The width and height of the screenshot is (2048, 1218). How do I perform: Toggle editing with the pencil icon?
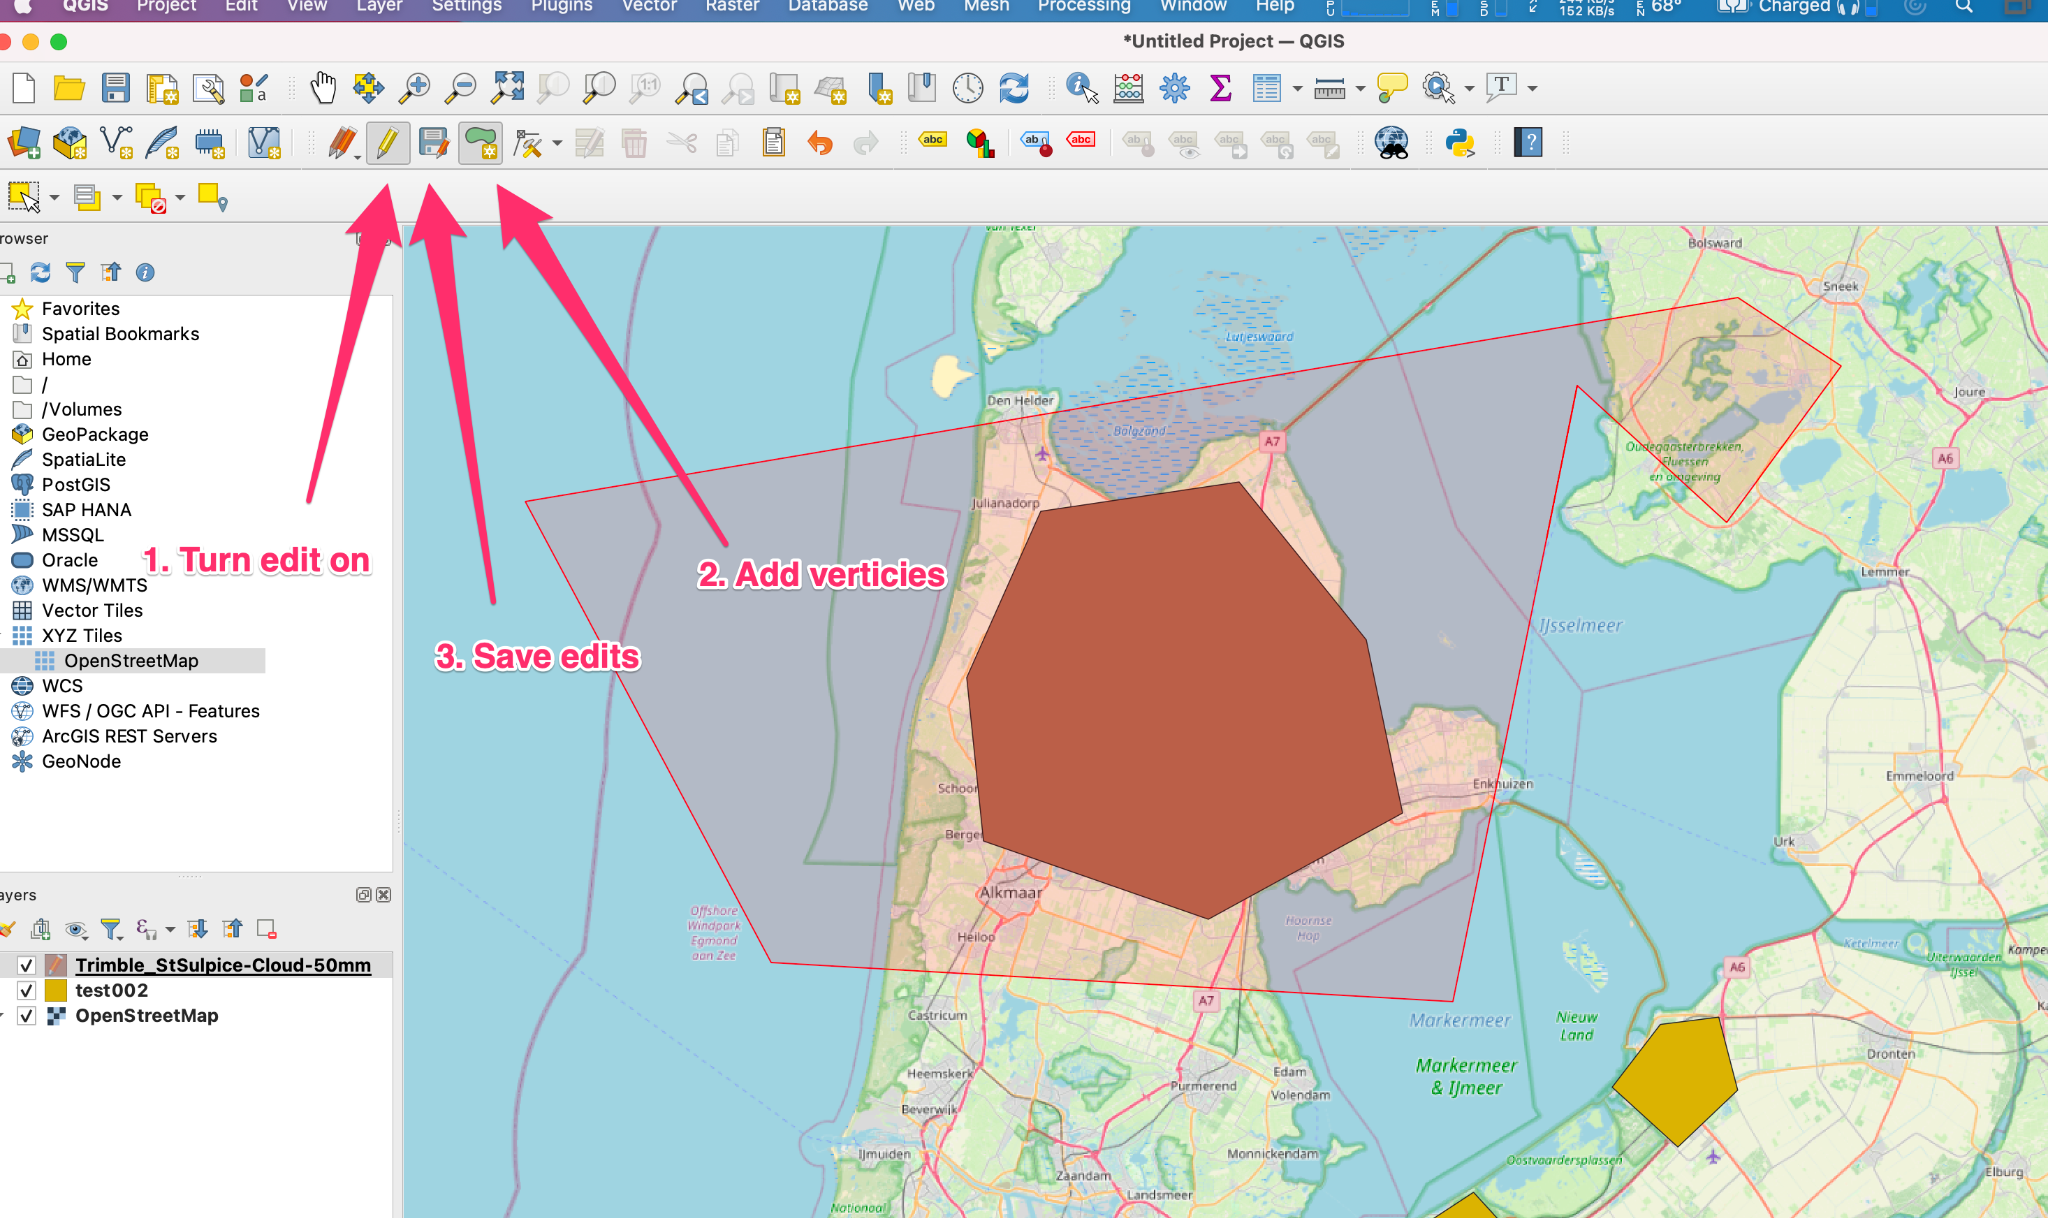pyautogui.click(x=387, y=143)
